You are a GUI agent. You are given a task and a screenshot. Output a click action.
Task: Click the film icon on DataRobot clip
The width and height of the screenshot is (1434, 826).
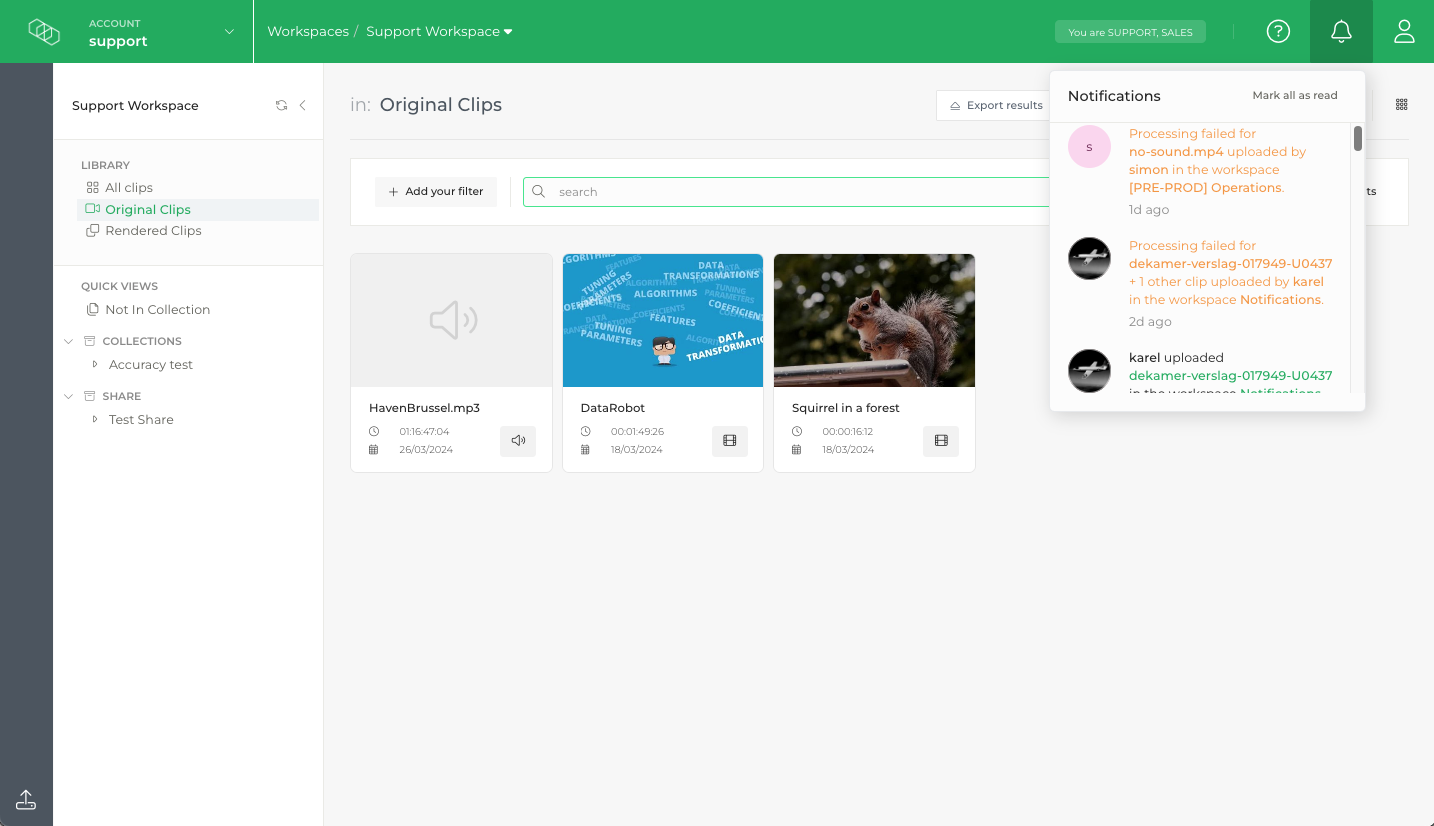point(729,441)
